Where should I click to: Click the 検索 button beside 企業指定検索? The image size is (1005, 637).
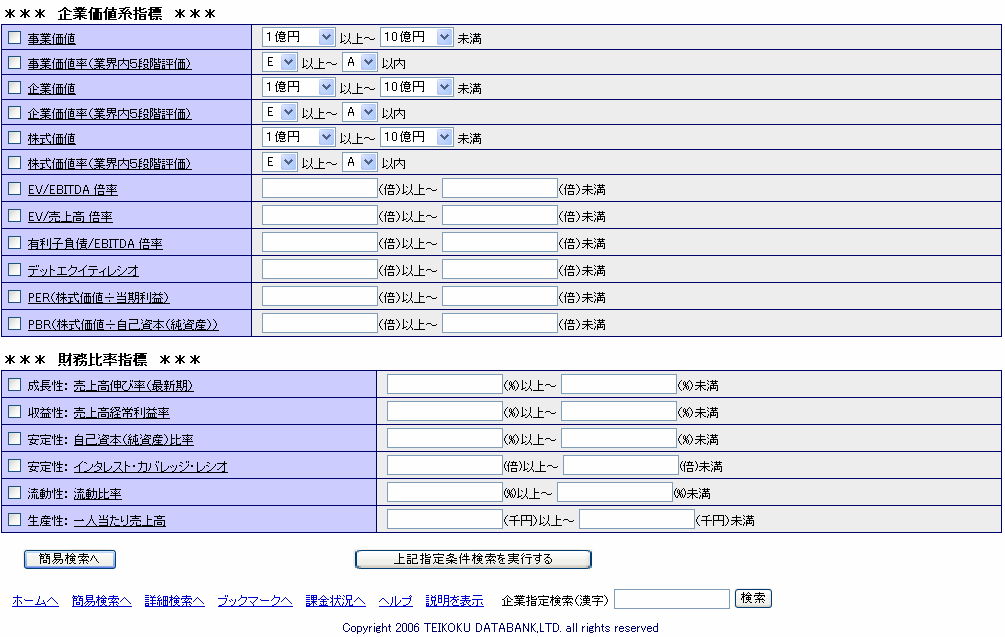click(x=753, y=599)
